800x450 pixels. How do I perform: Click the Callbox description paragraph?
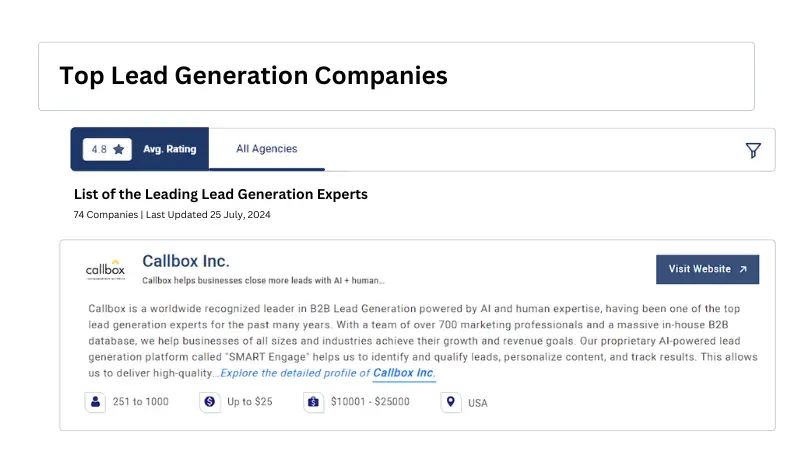[422, 341]
